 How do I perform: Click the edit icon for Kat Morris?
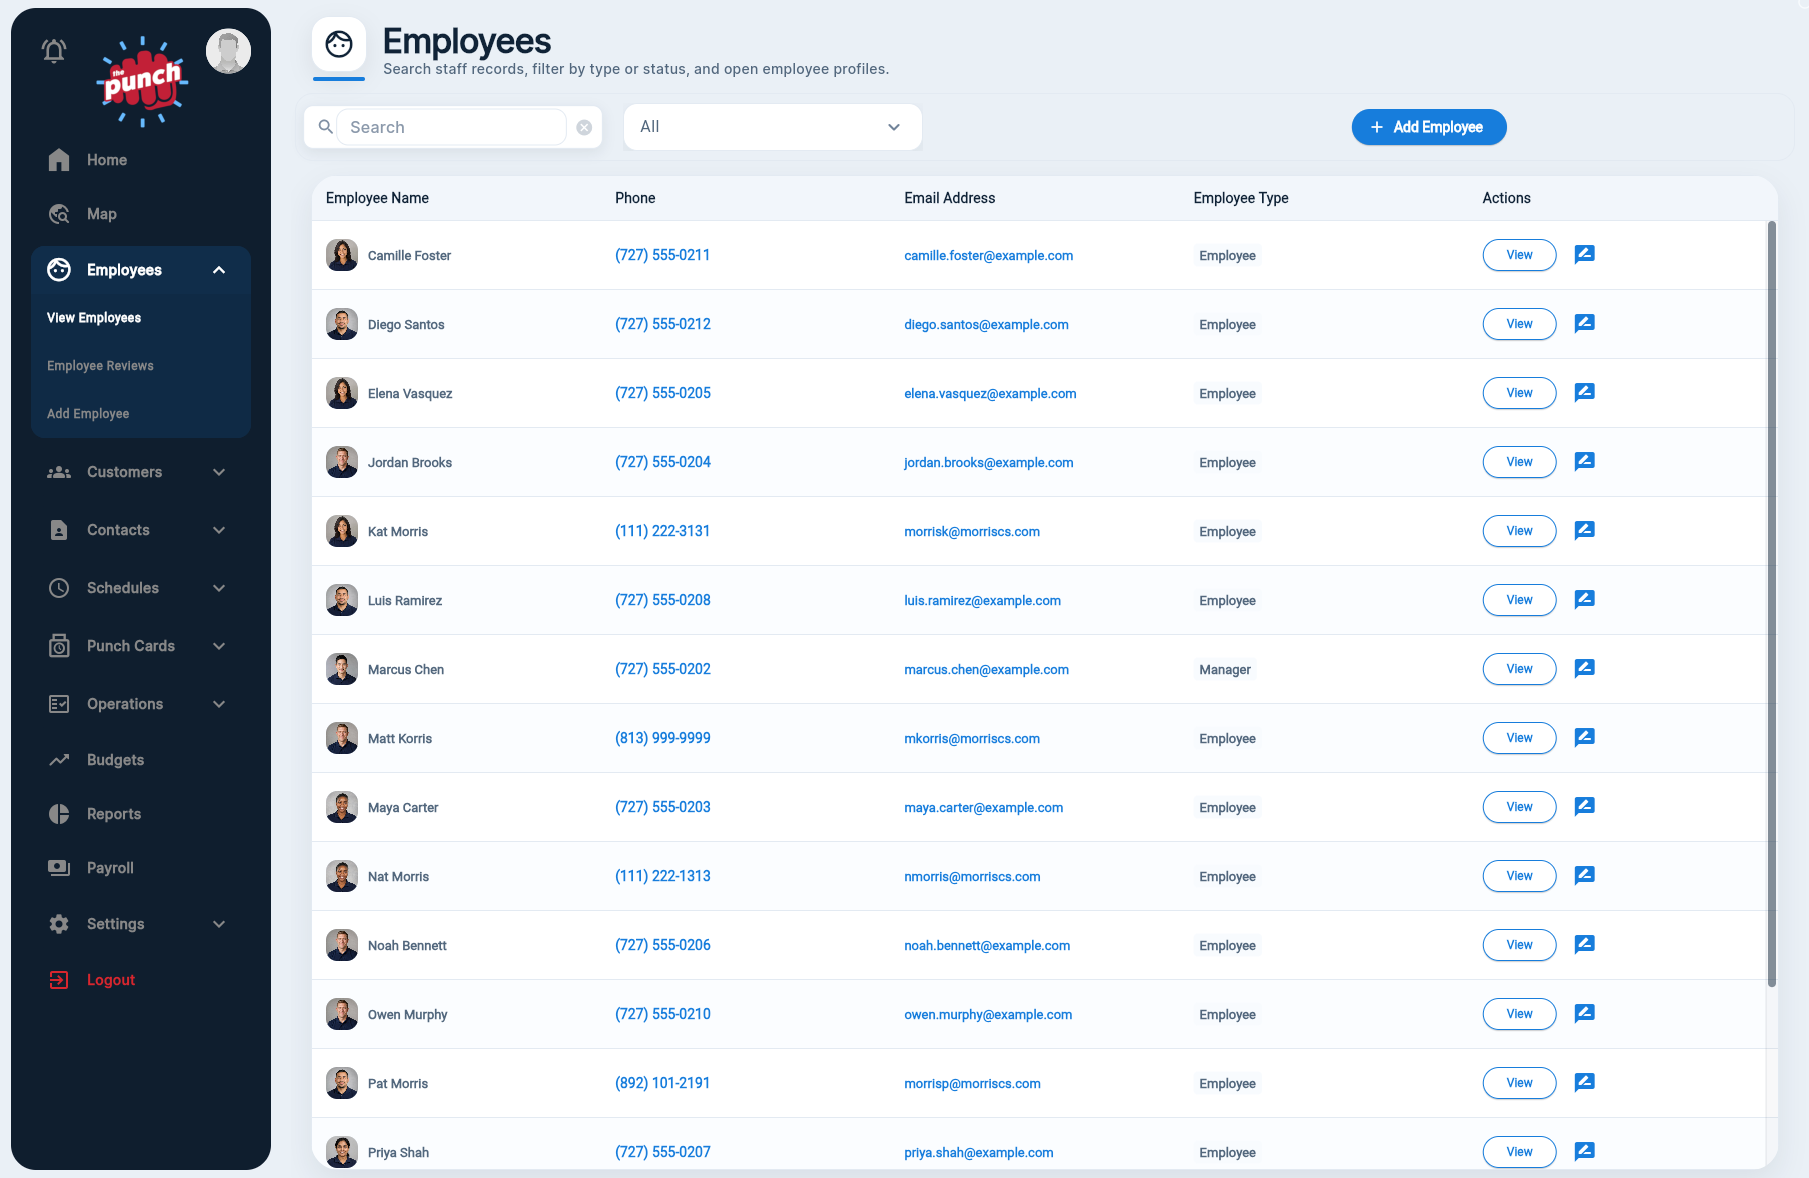point(1584,531)
